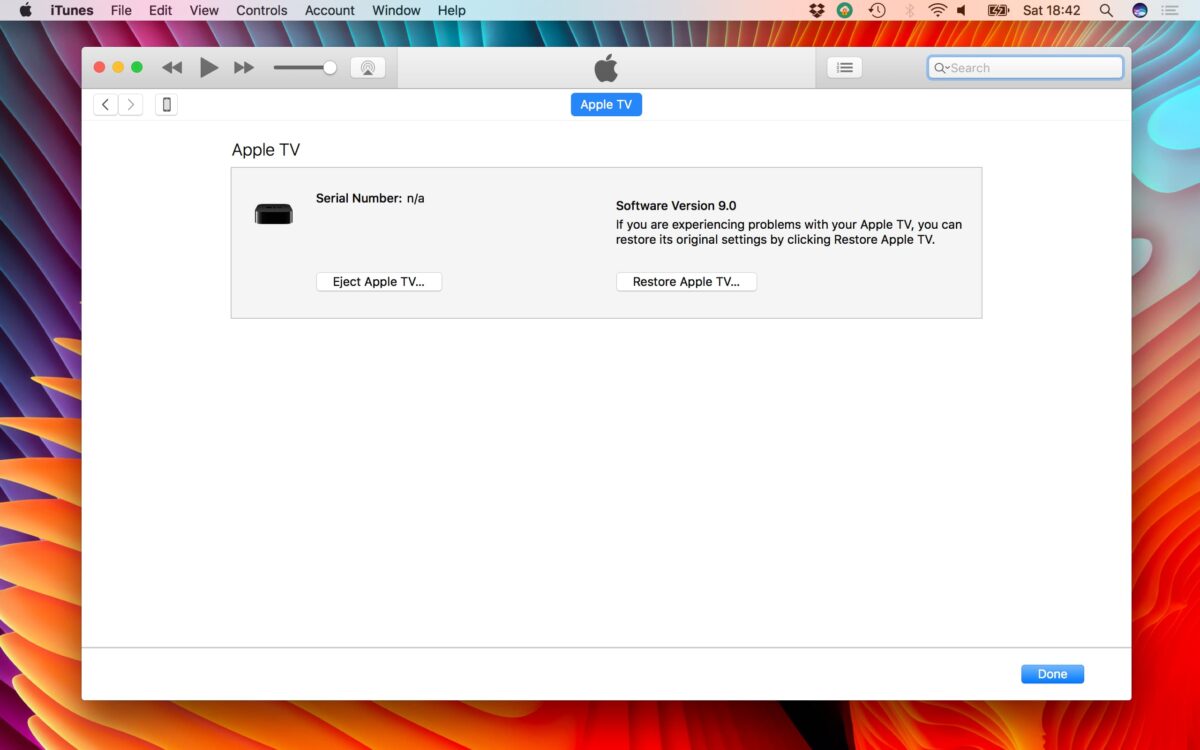Open the Edit menu
The height and width of the screenshot is (750, 1200).
point(161,10)
